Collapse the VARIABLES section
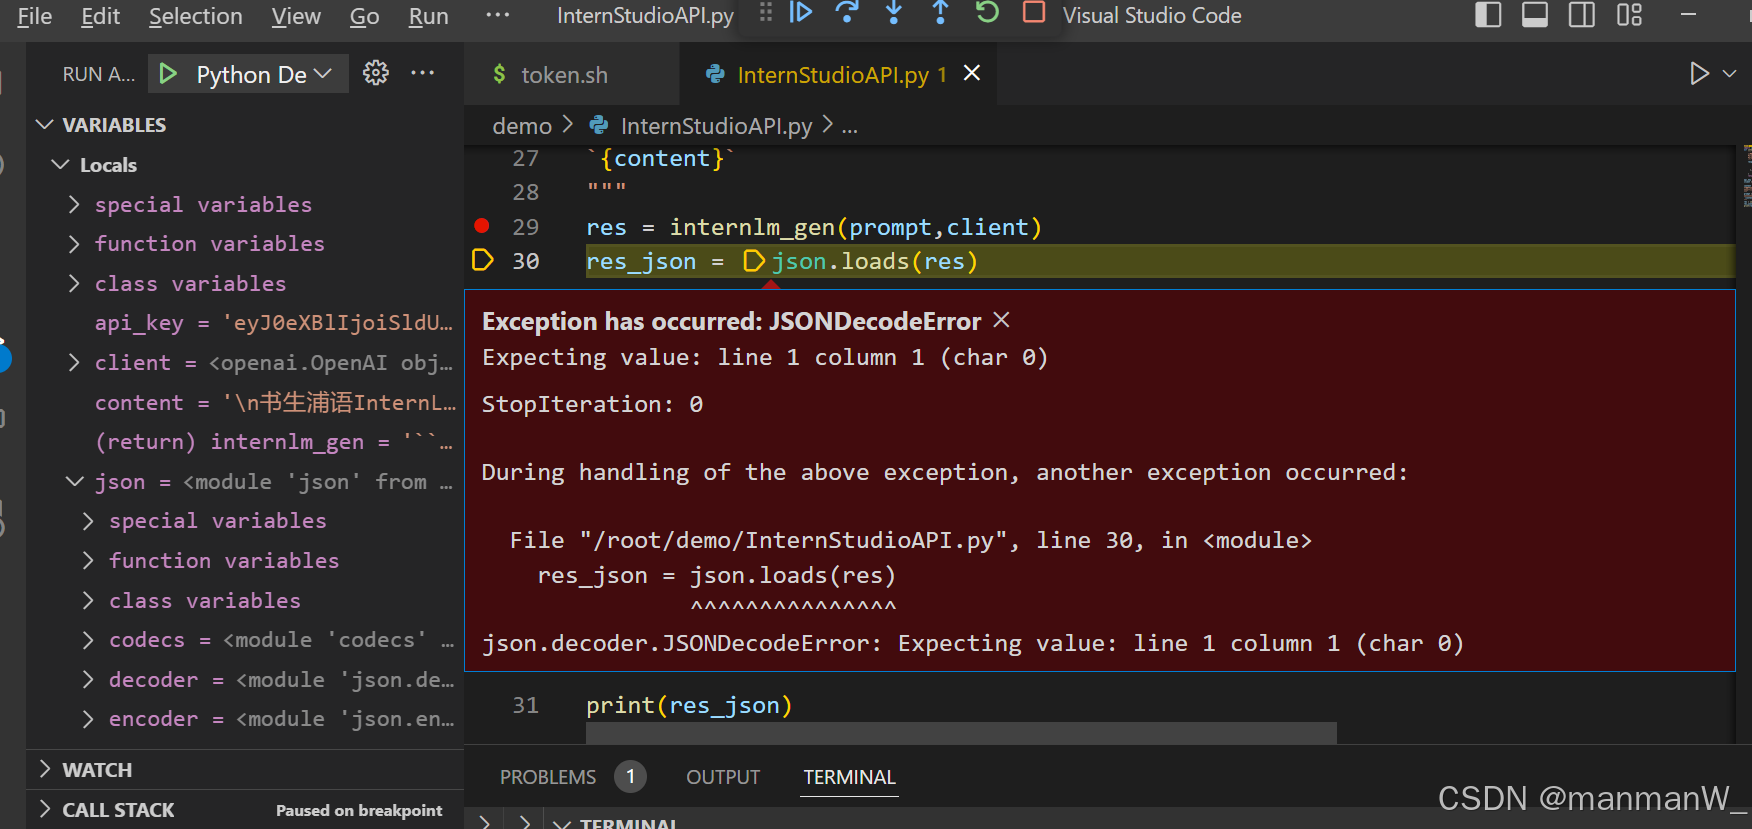Screen dimensions: 1752x829 (x=45, y=125)
